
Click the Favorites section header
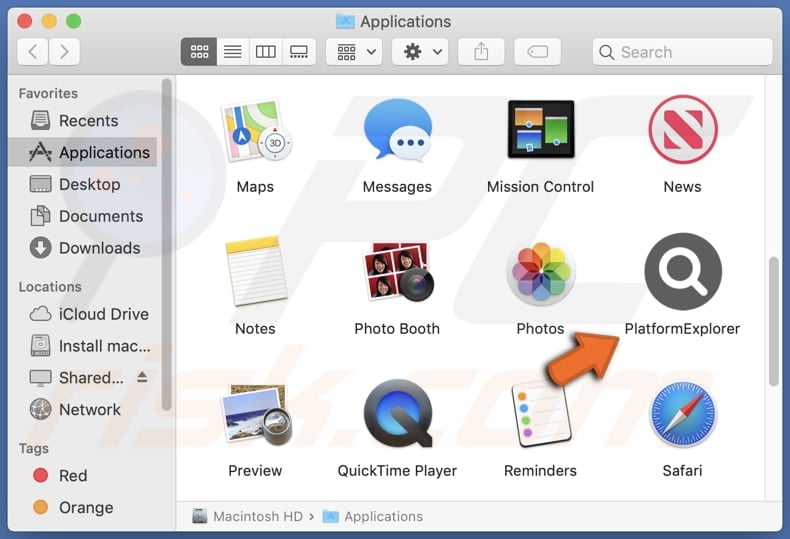48,94
